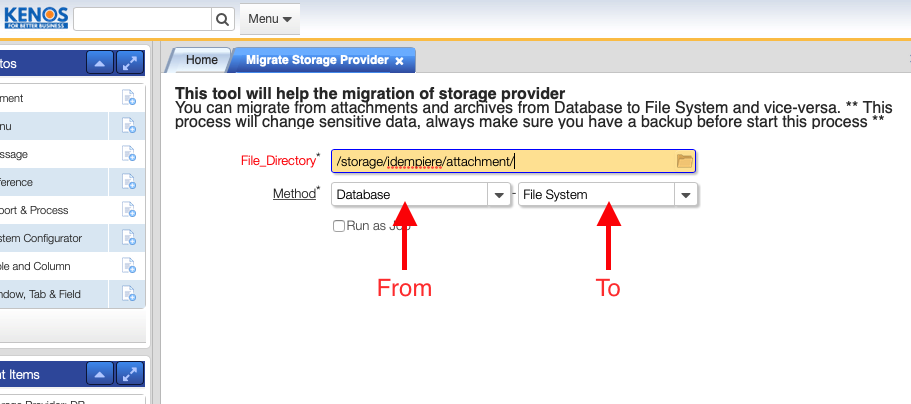The width and height of the screenshot is (911, 404).
Task: Maximize the Recent Items panel
Action: (130, 374)
